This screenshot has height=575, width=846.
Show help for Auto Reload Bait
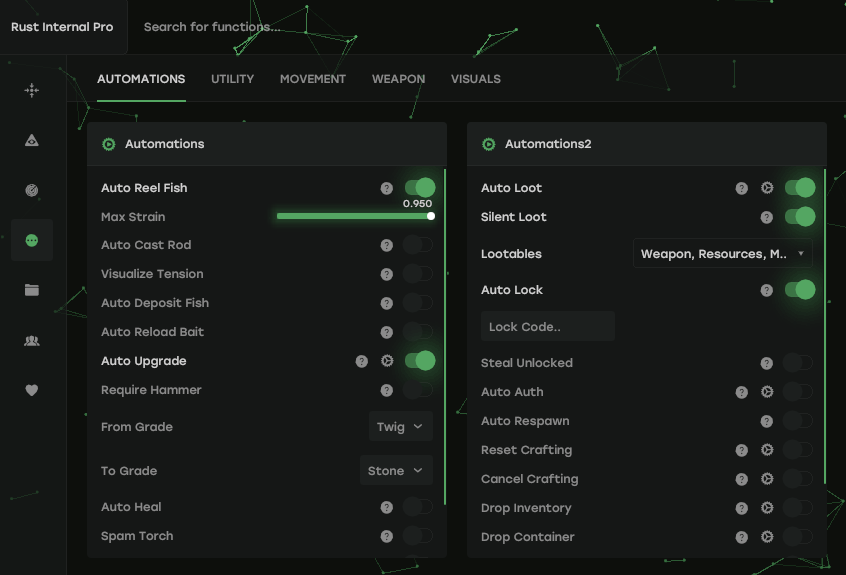(x=387, y=332)
